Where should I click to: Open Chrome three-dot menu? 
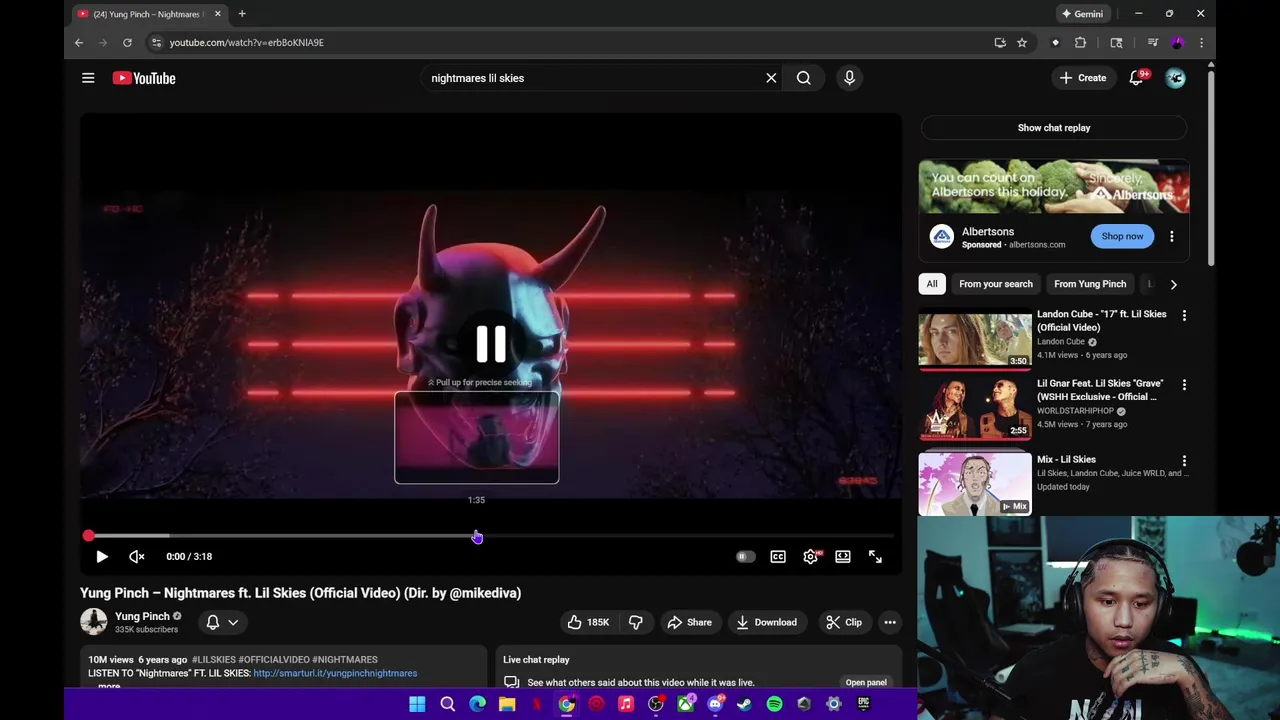tap(1201, 43)
